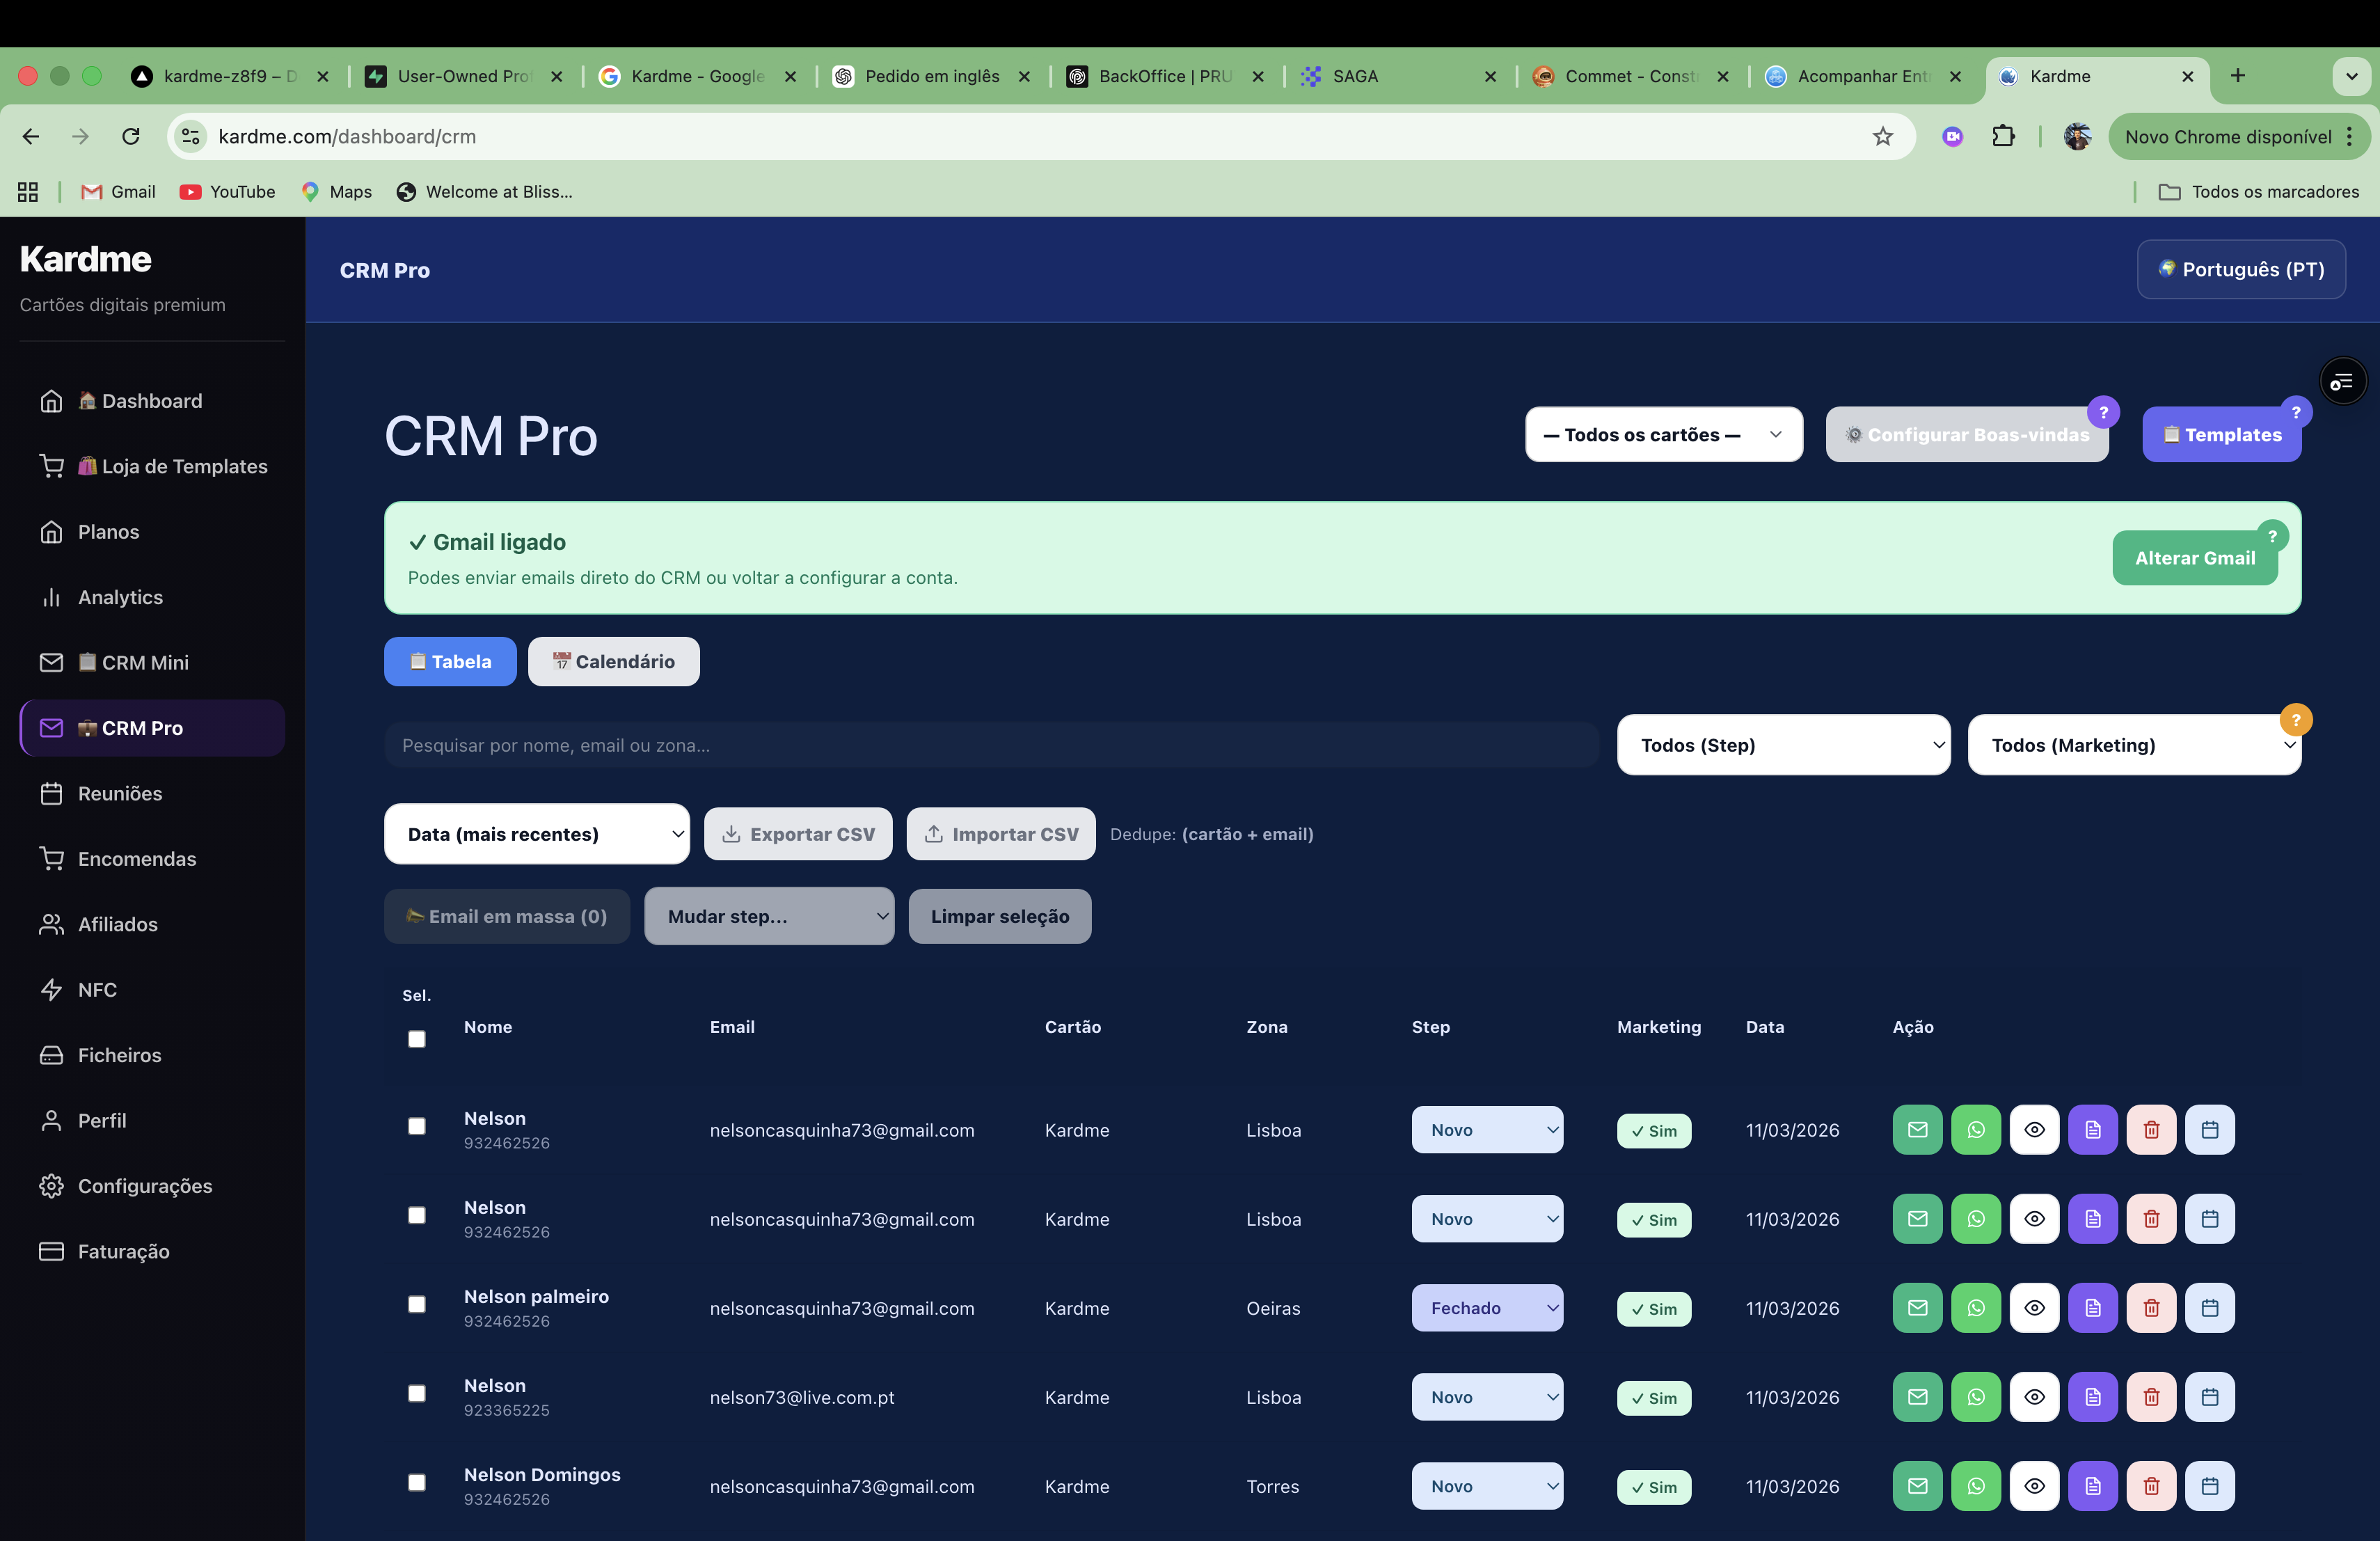Click the purple document icon for nelson73@live.com.pt row
Image resolution: width=2380 pixels, height=1541 pixels.
pos(2092,1397)
